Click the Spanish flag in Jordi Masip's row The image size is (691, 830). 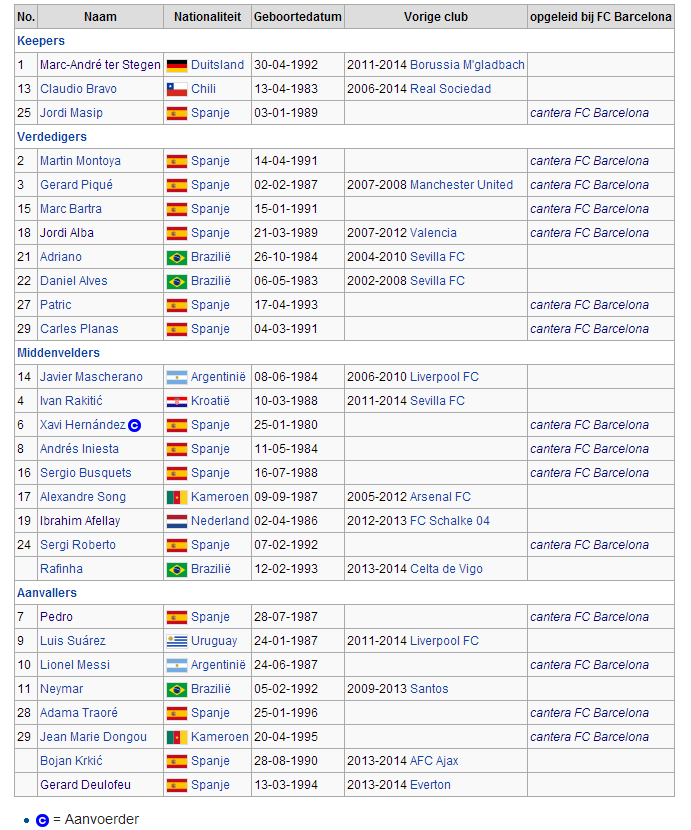[177, 113]
